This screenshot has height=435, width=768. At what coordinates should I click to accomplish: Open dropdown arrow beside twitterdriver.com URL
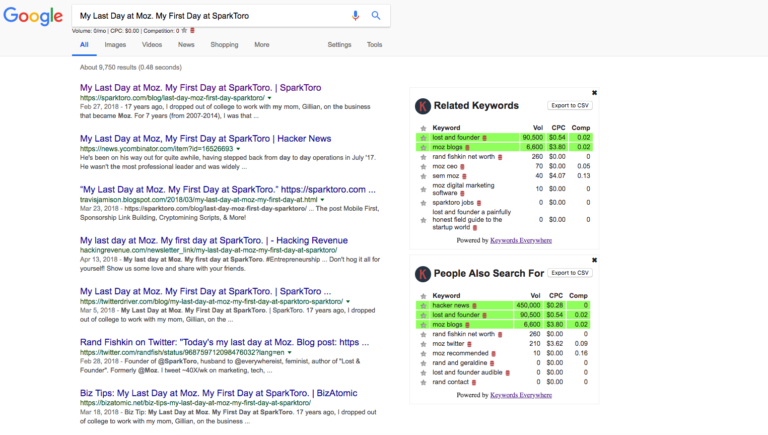348,302
